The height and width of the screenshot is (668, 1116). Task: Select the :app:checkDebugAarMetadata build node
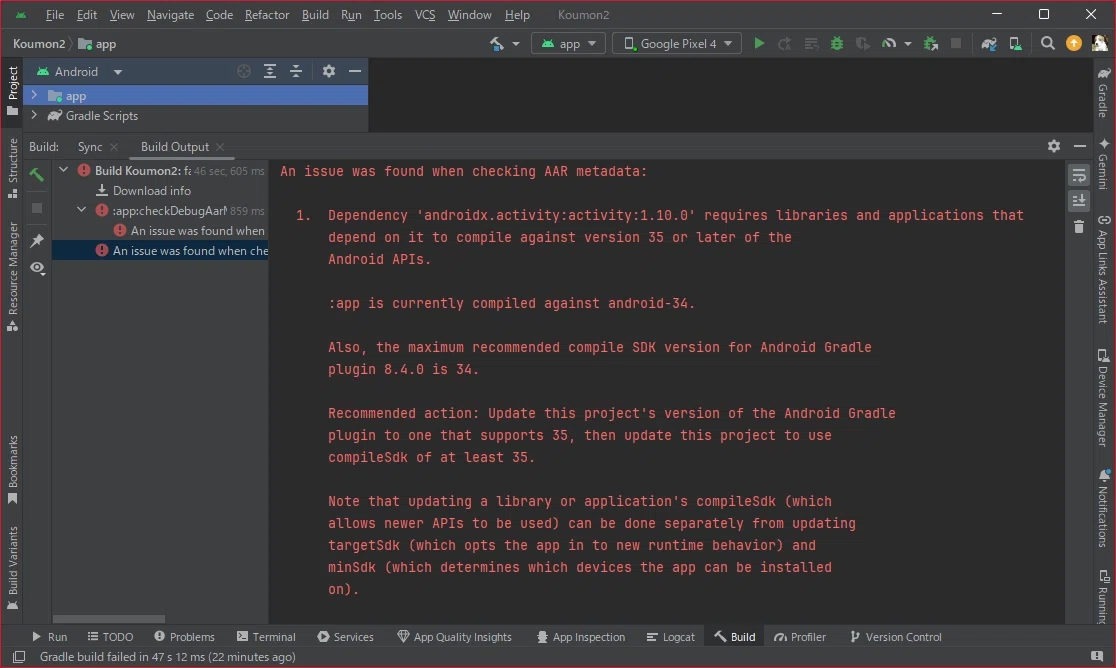click(169, 211)
